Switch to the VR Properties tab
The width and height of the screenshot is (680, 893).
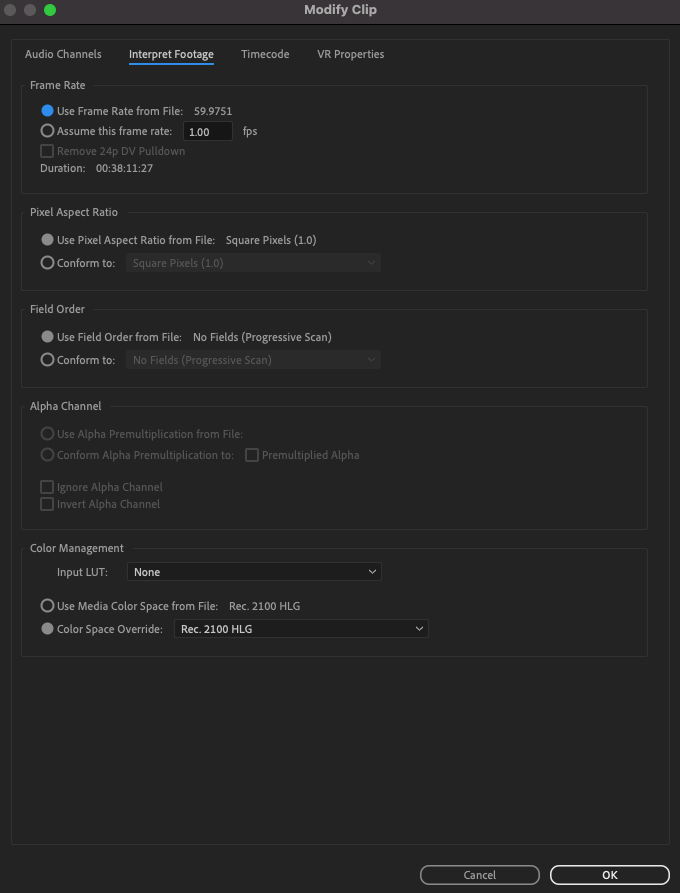pos(350,54)
